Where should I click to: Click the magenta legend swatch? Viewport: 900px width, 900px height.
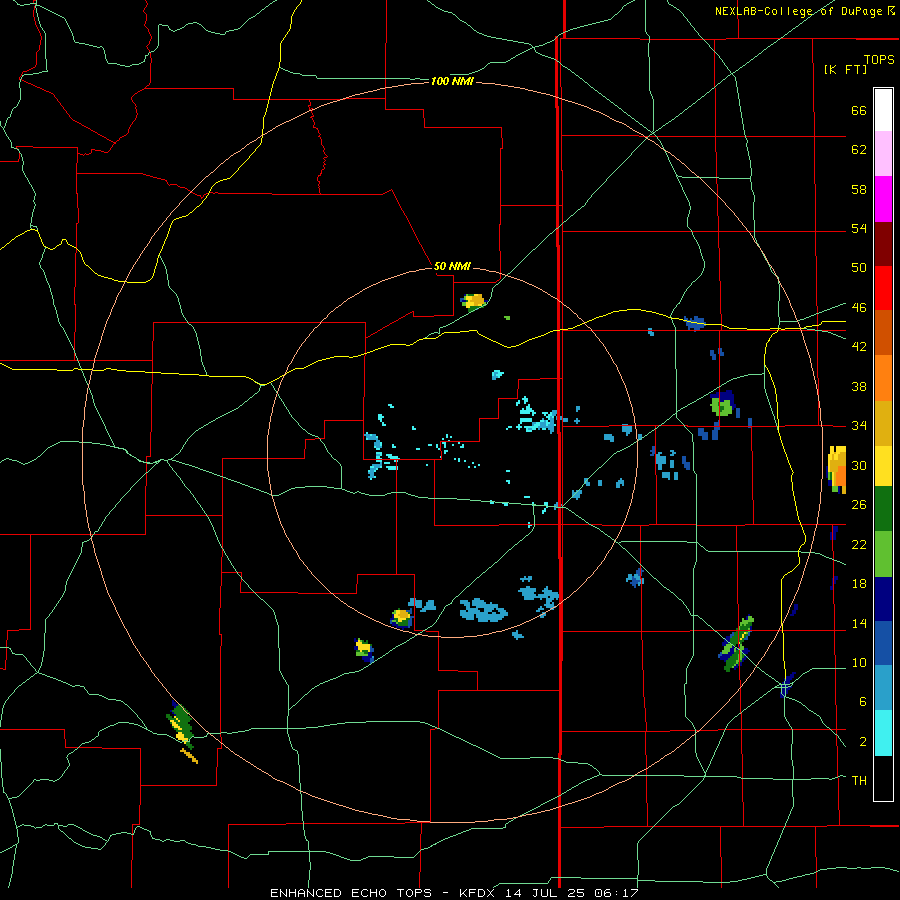883,199
